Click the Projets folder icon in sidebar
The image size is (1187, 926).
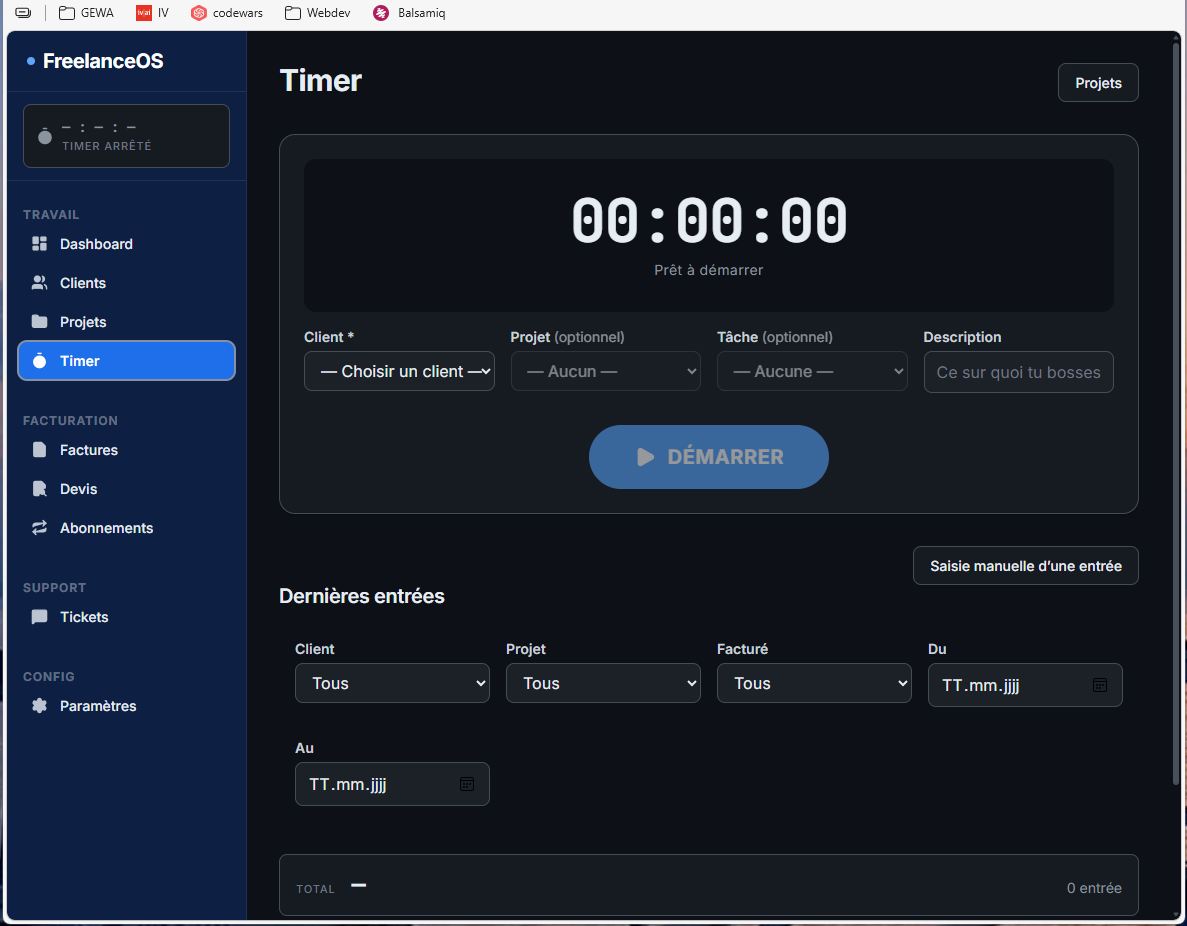click(40, 322)
